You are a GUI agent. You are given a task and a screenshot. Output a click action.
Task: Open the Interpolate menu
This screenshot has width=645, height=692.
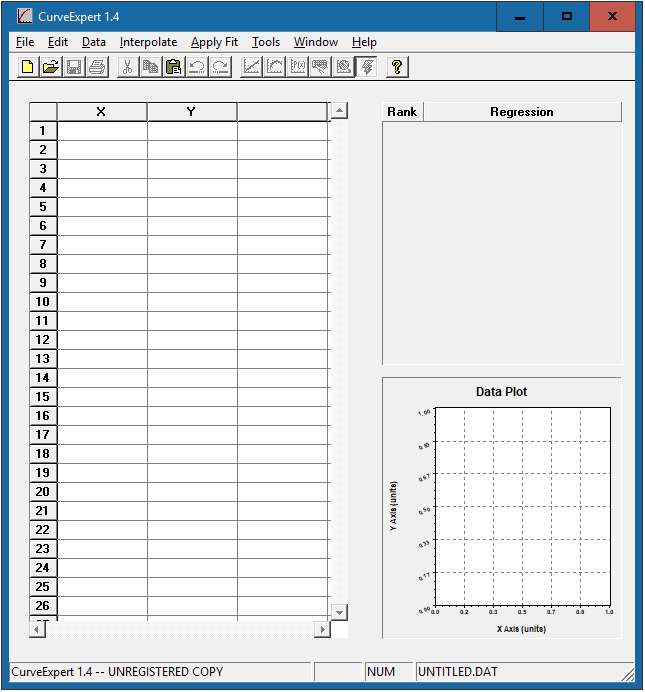tap(148, 42)
